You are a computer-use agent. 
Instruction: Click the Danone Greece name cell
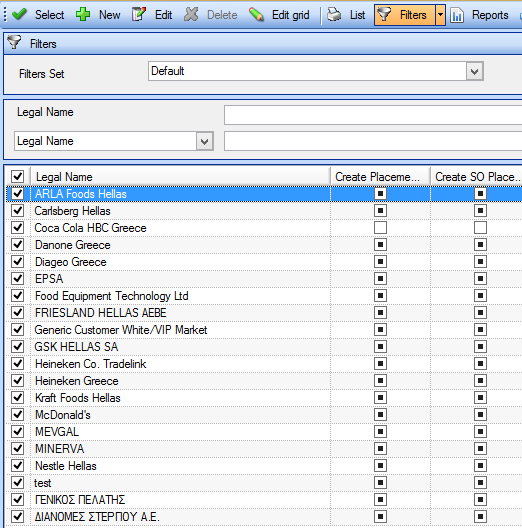[x=180, y=244]
